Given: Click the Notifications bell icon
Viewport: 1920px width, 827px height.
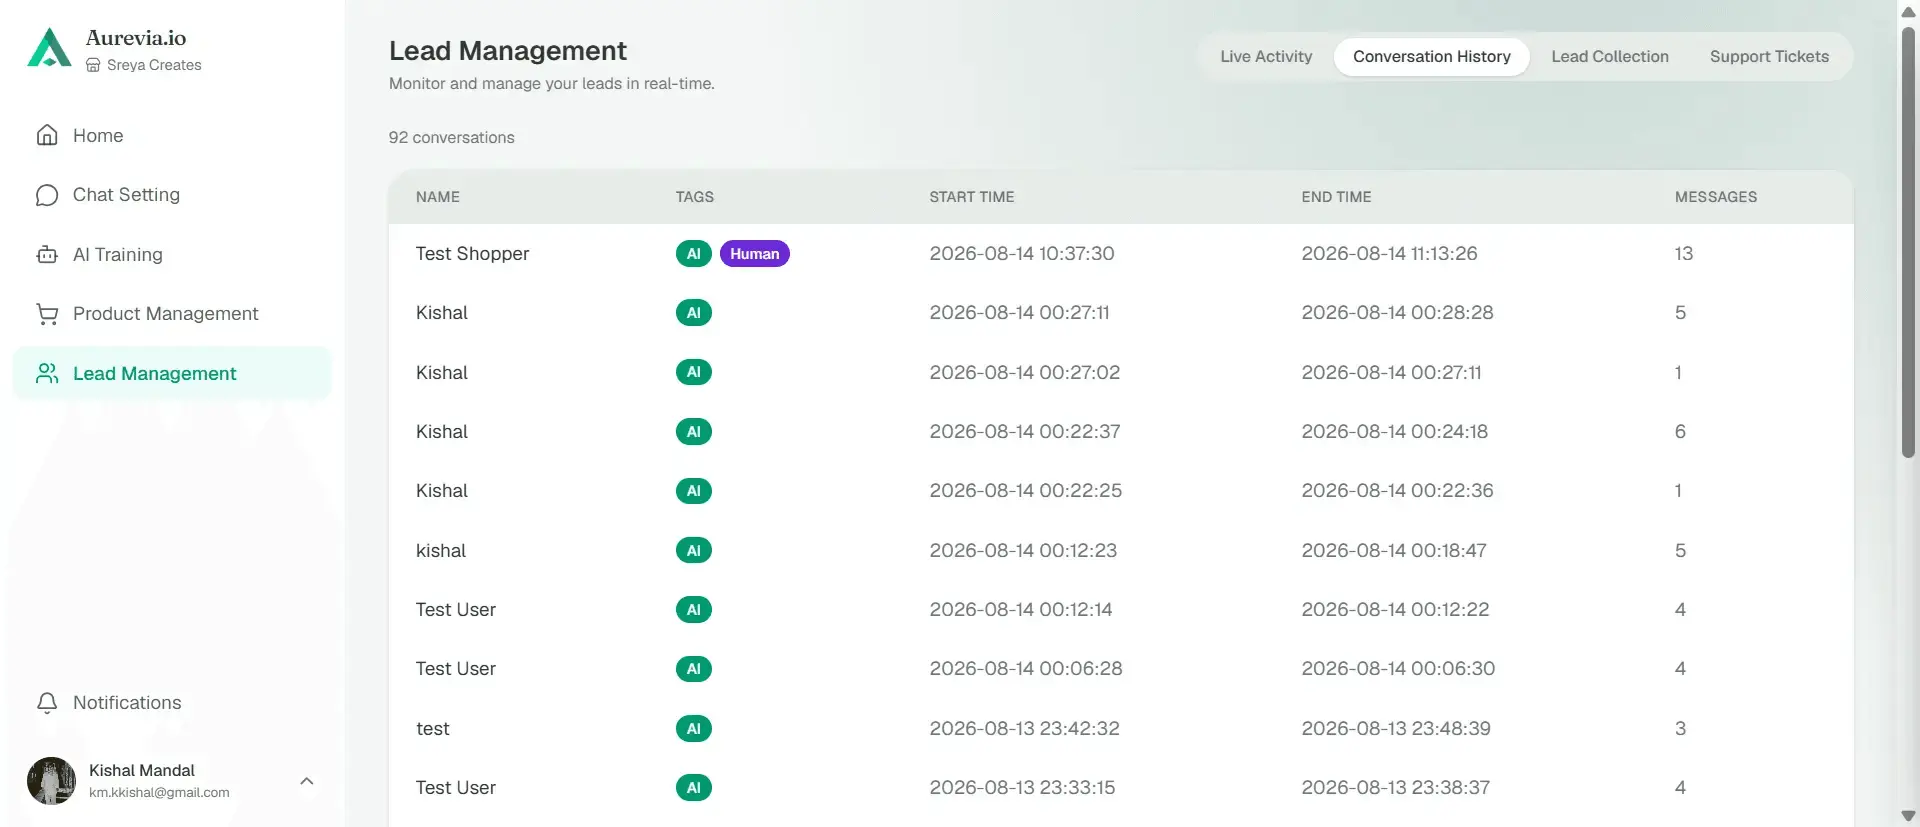Looking at the screenshot, I should [x=47, y=703].
